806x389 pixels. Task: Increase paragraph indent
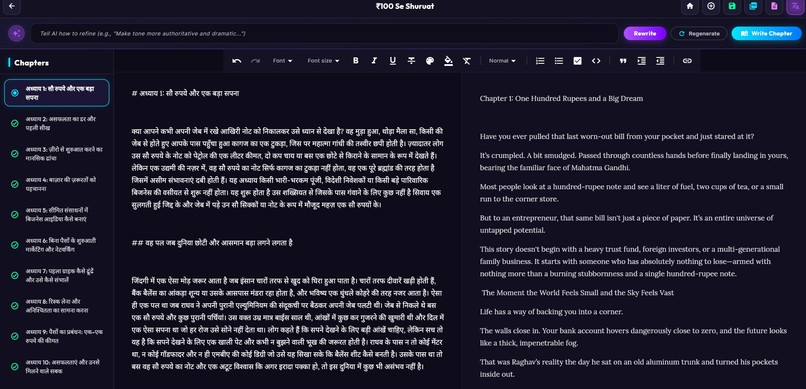click(642, 61)
